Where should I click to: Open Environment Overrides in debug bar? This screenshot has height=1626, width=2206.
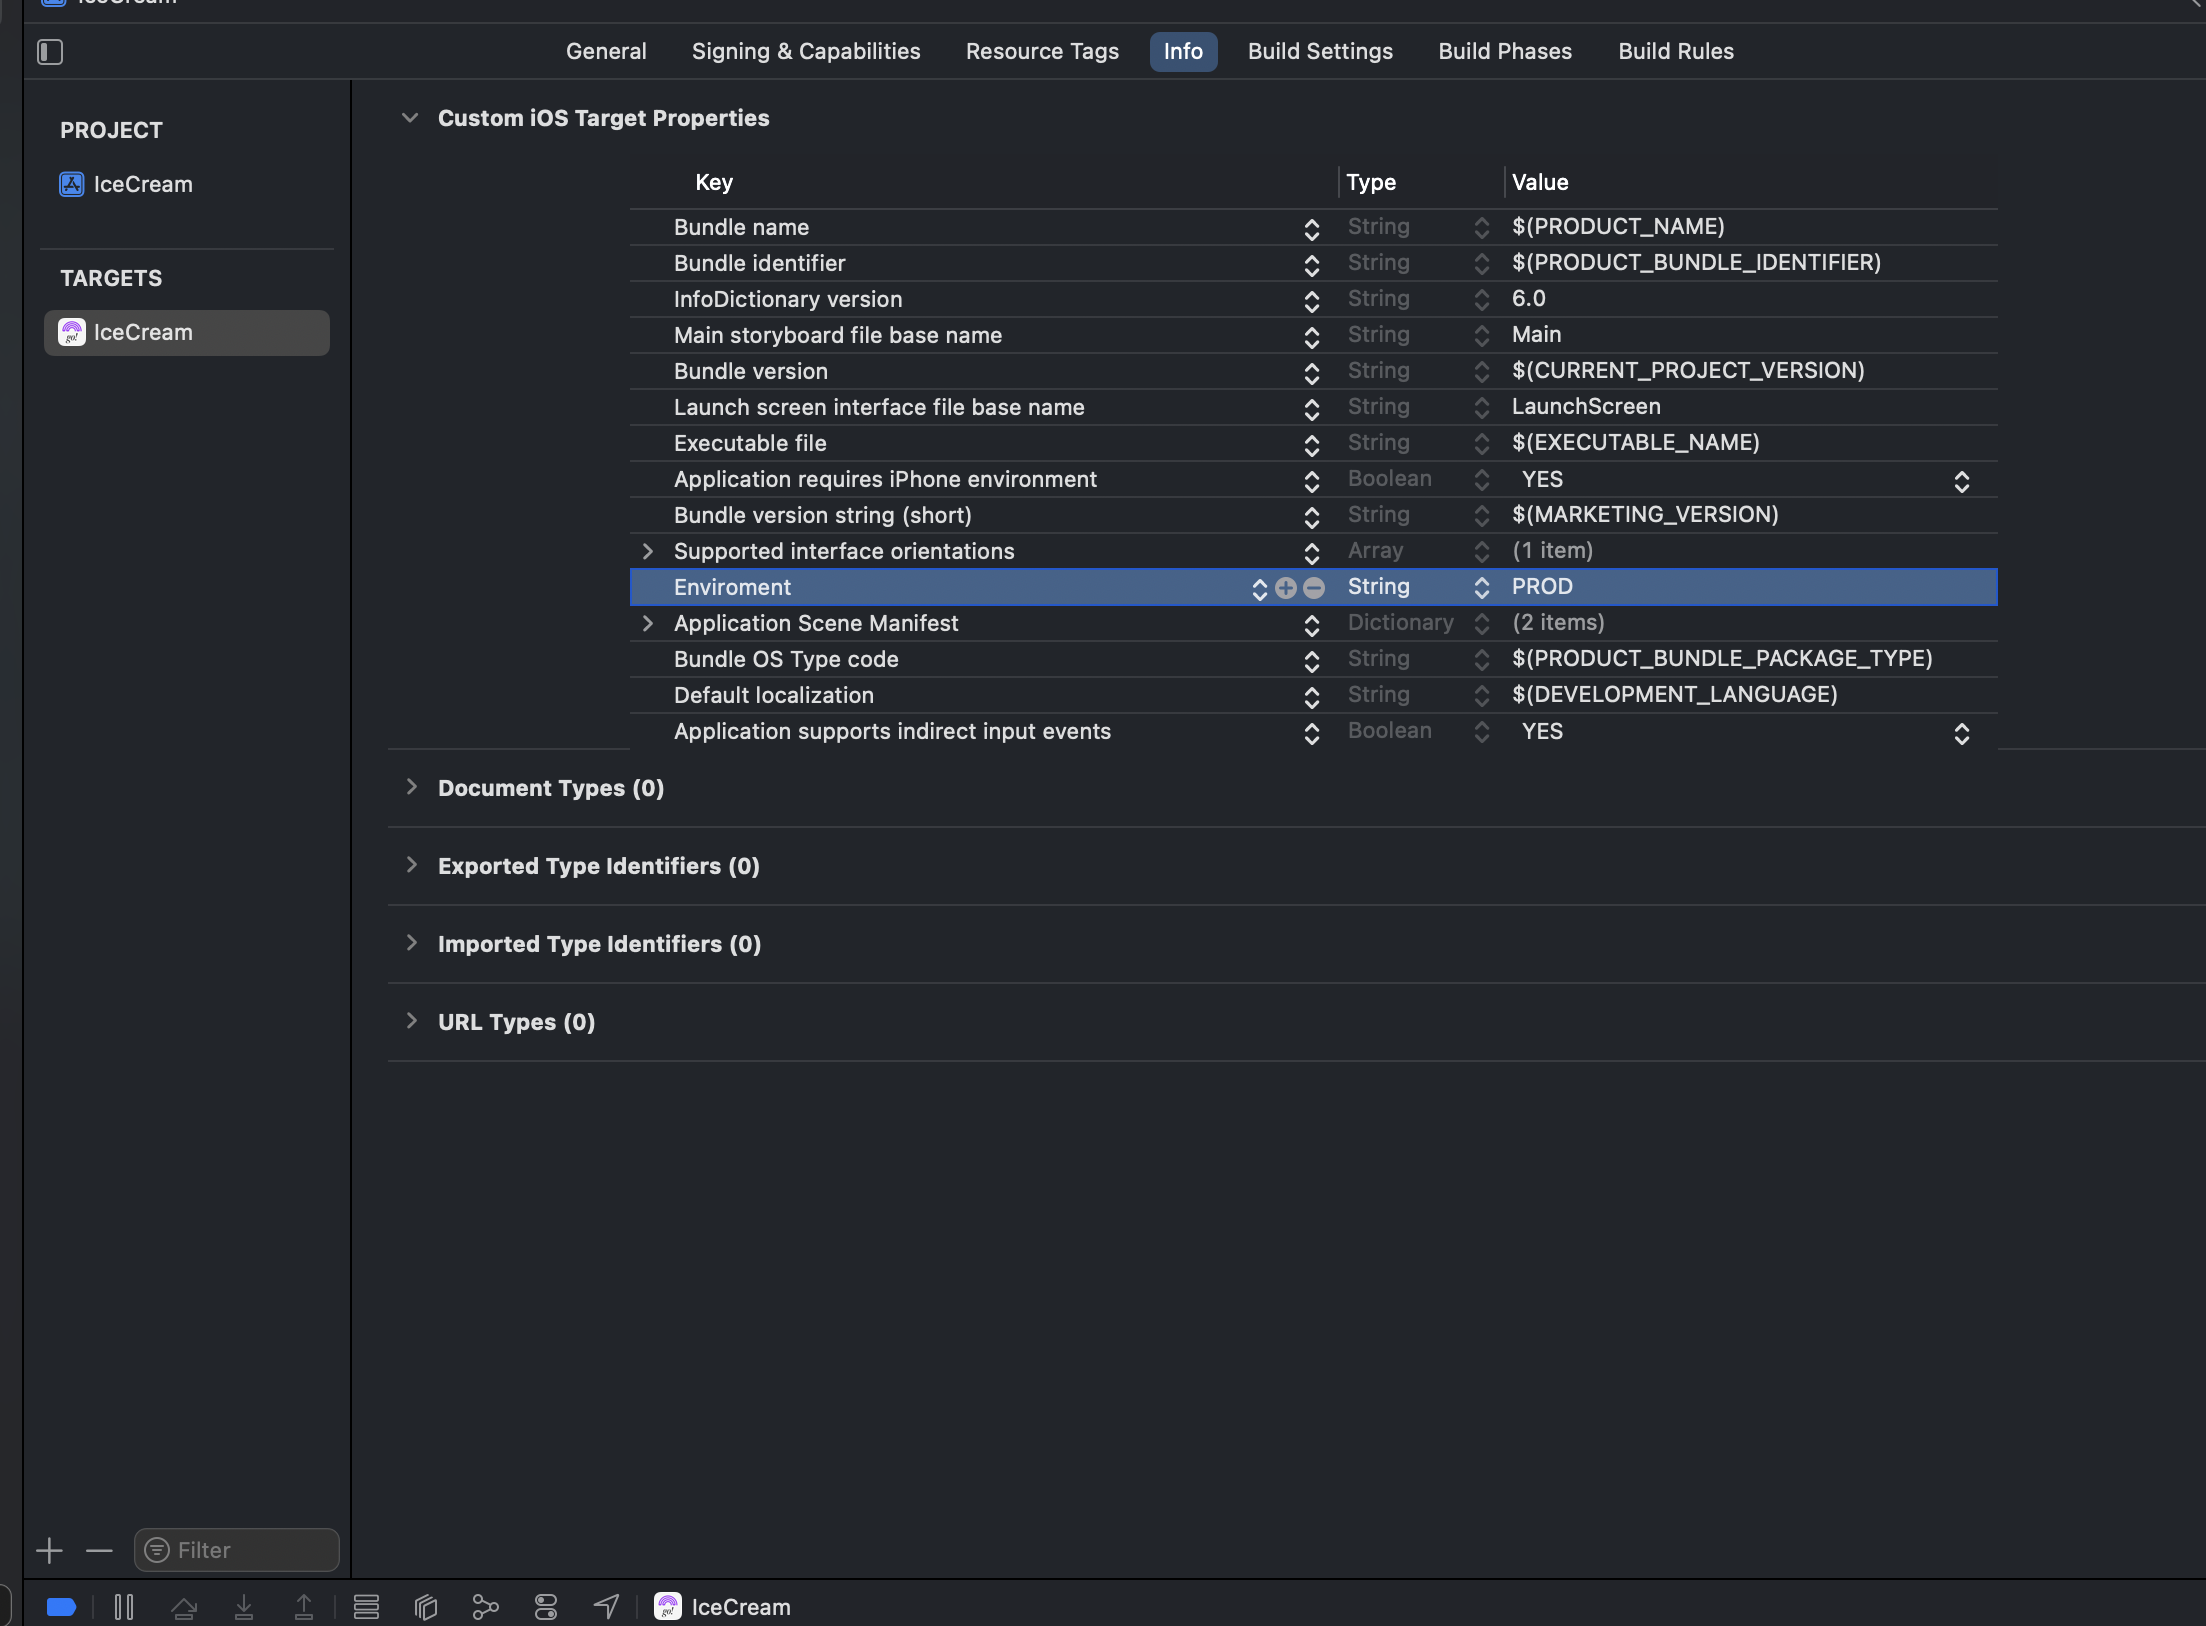click(546, 1607)
